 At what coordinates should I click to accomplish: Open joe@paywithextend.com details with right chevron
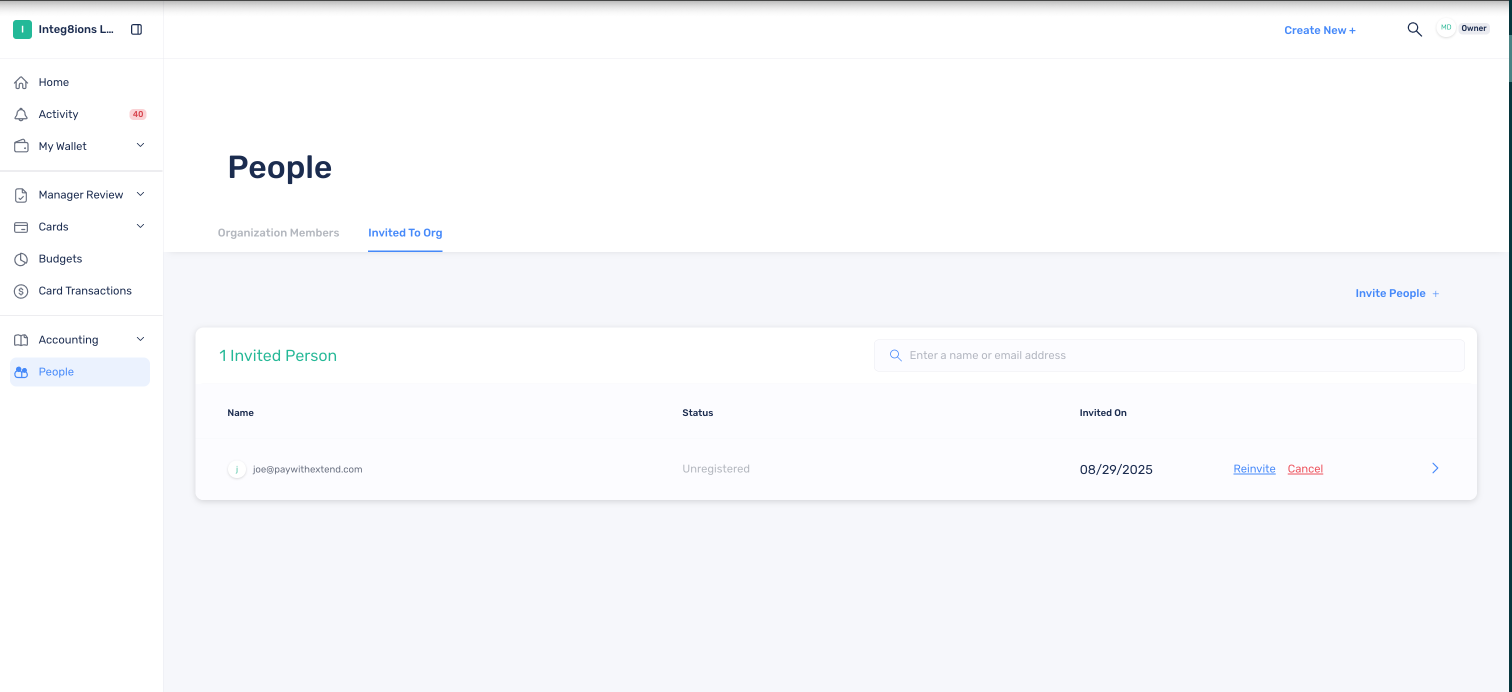click(1435, 468)
